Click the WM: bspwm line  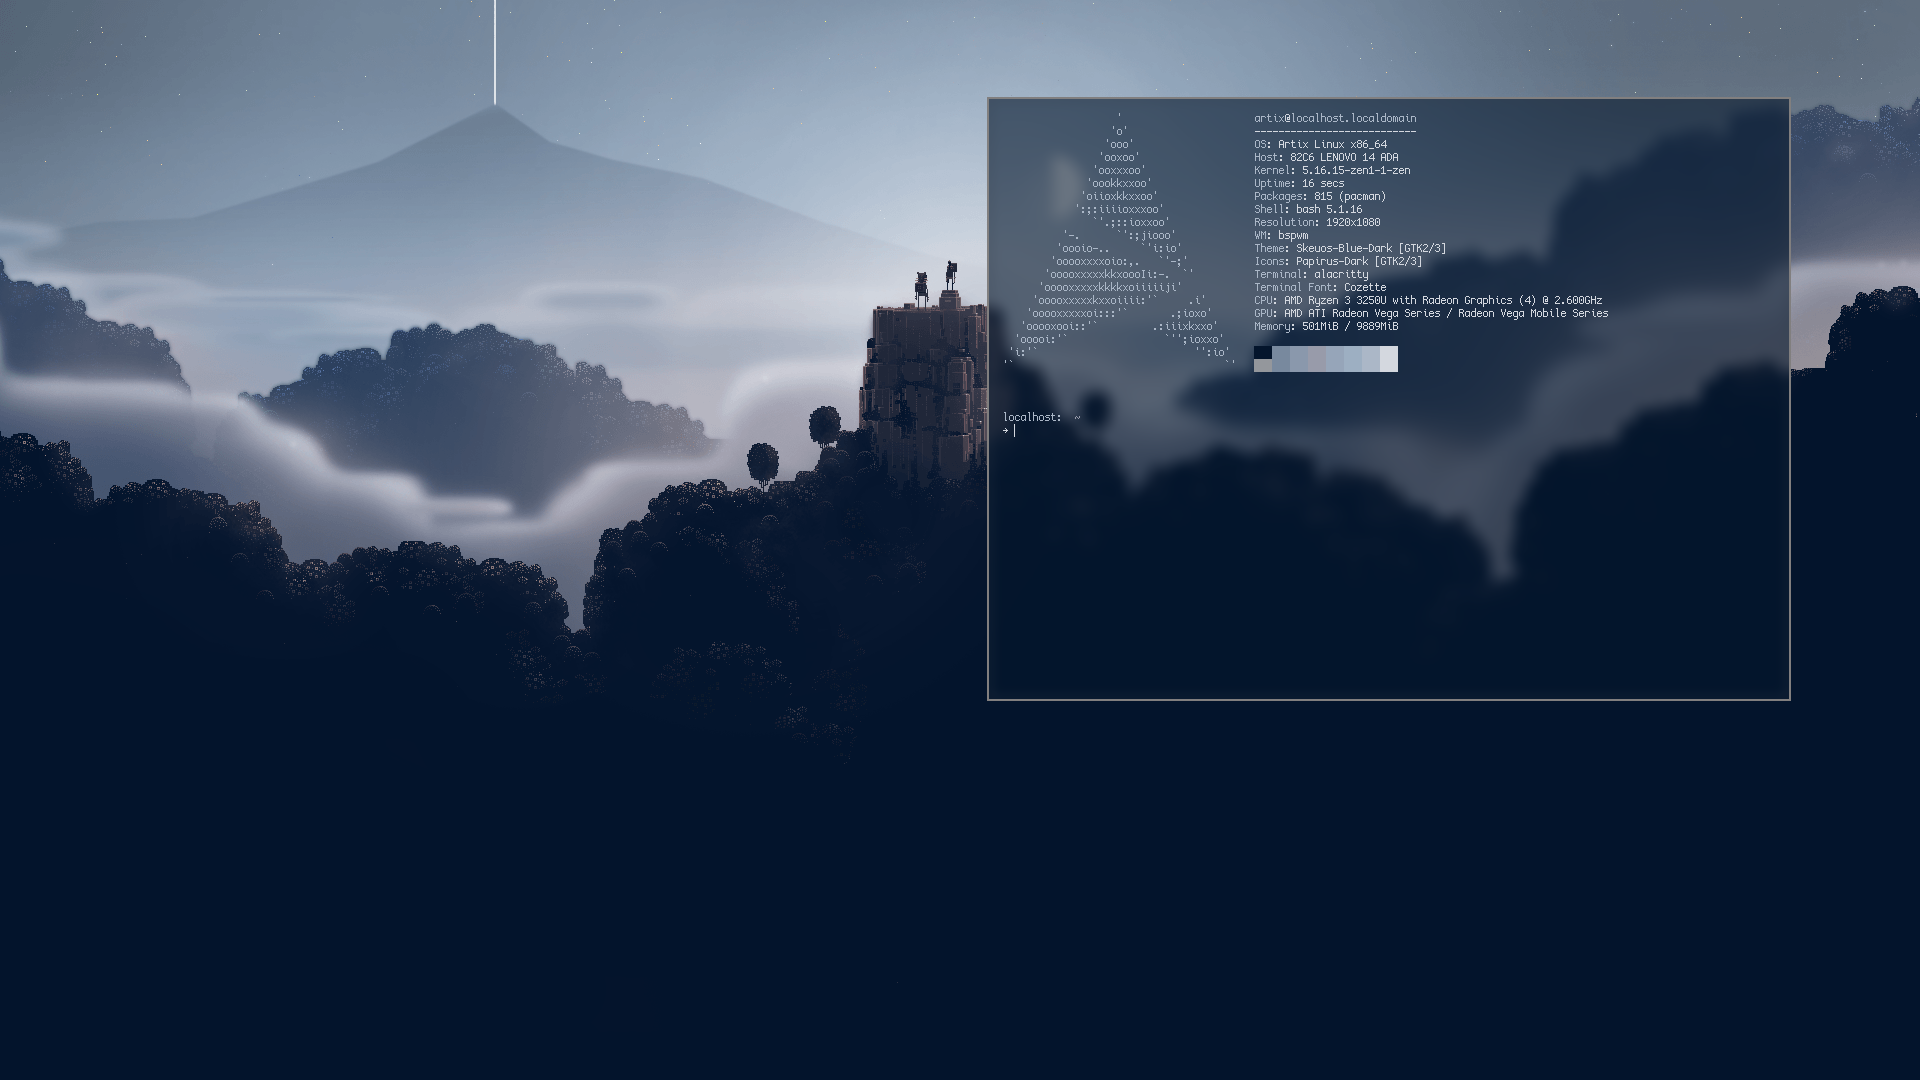coord(1281,235)
